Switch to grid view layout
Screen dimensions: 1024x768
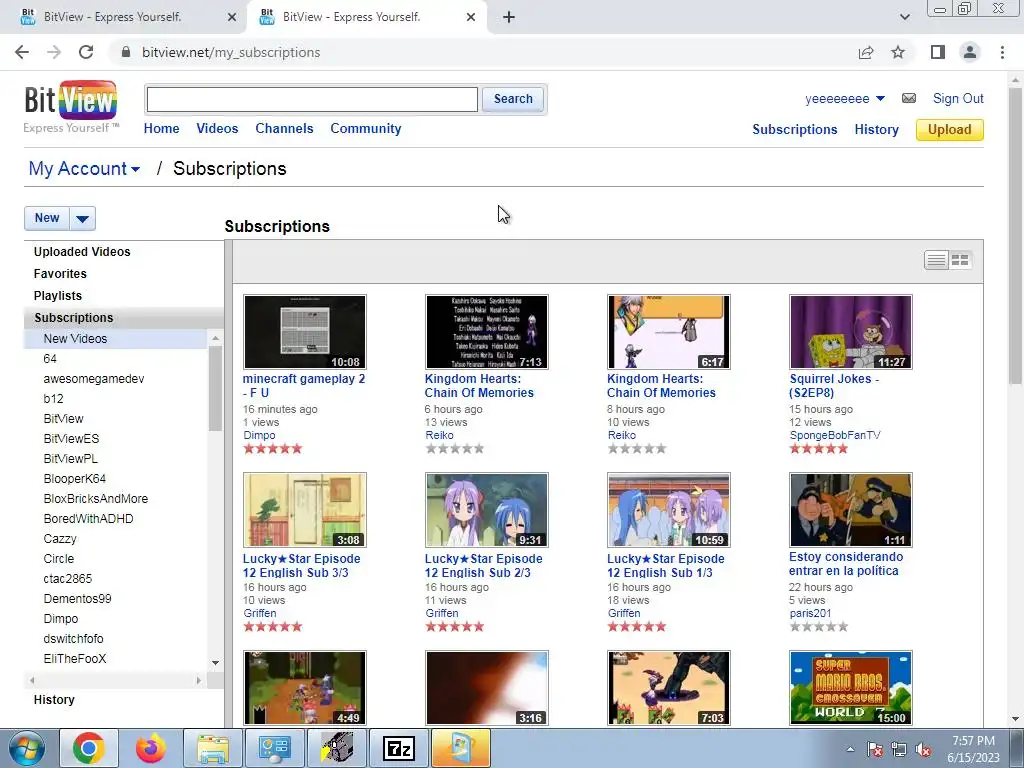tap(960, 260)
